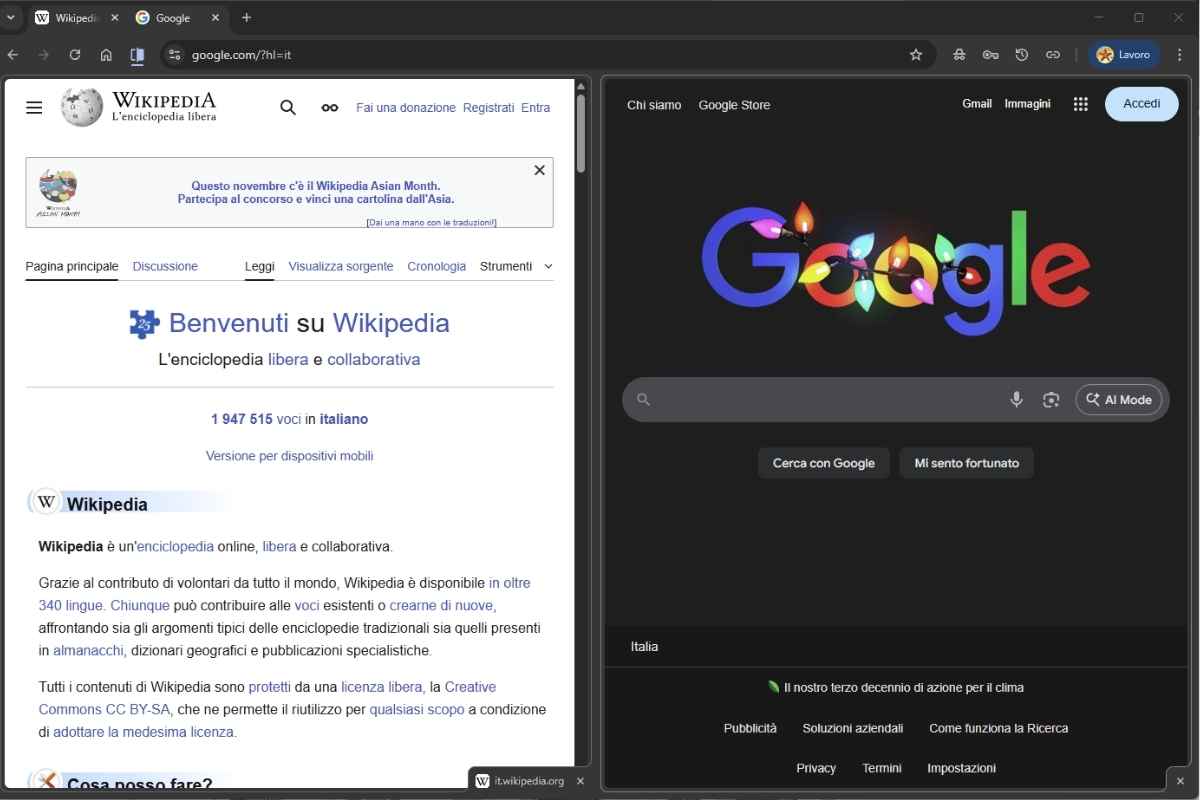Image resolution: width=1200 pixels, height=800 pixels.
Task: Open browsing history clock icon in toolbar
Action: coord(1022,55)
